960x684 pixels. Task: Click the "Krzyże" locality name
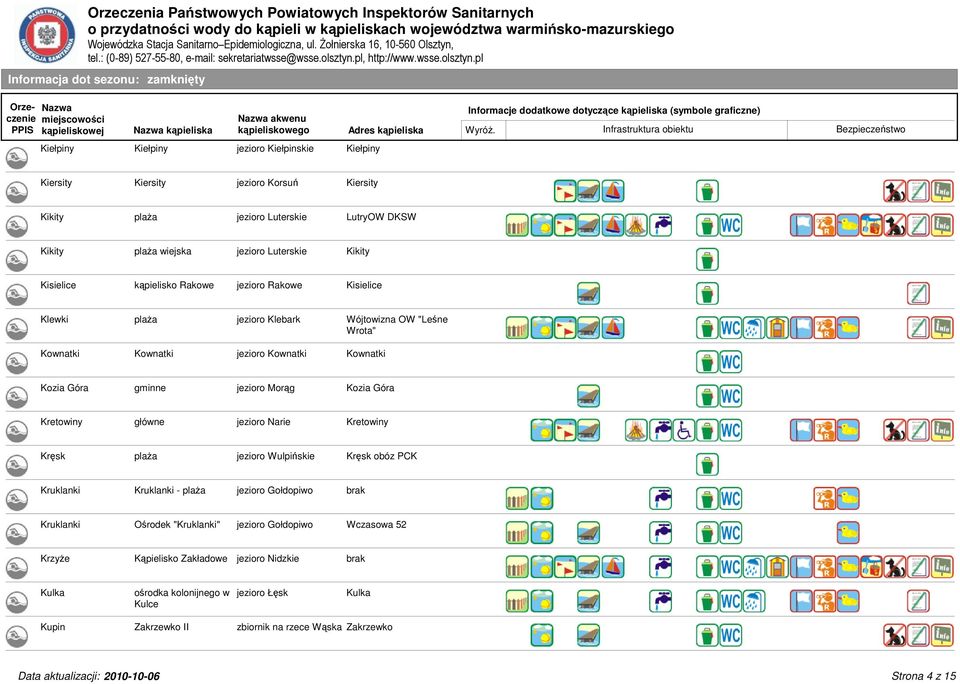(x=54, y=560)
